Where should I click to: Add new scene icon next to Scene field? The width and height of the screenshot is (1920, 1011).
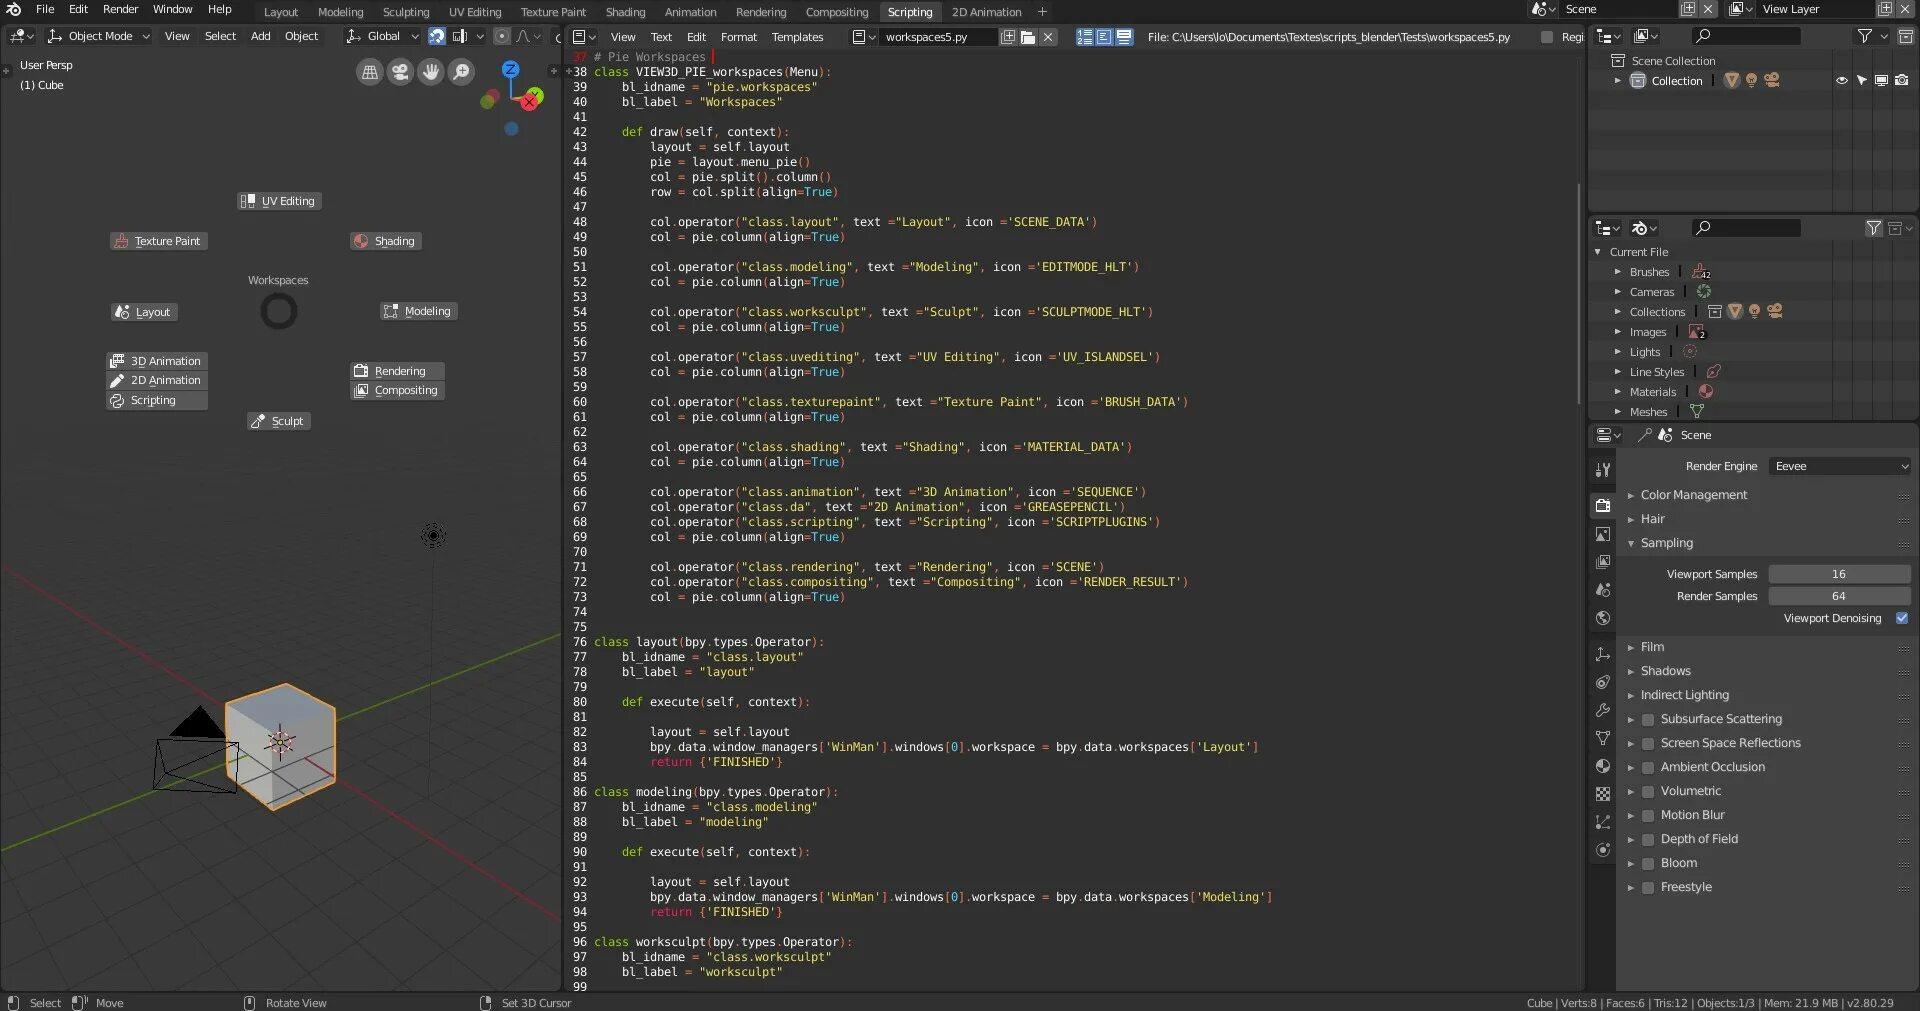(x=1688, y=9)
